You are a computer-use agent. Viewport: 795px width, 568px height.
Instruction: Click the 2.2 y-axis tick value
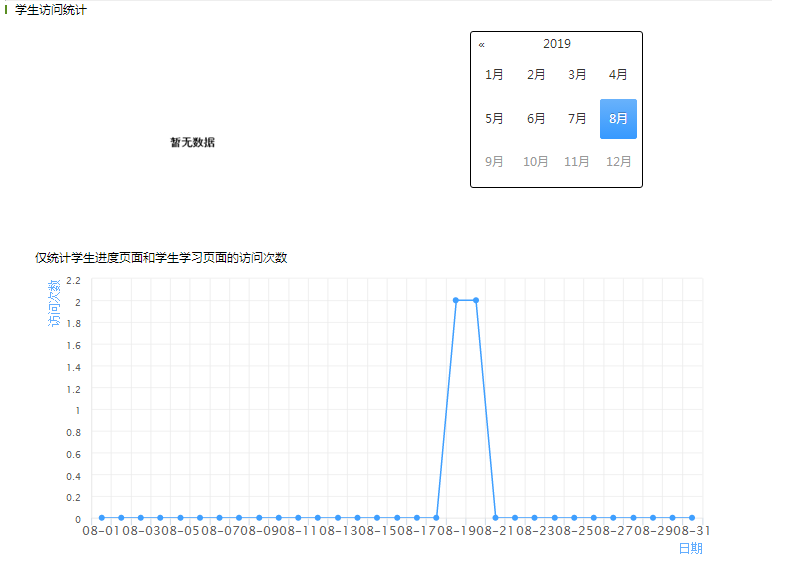click(74, 280)
